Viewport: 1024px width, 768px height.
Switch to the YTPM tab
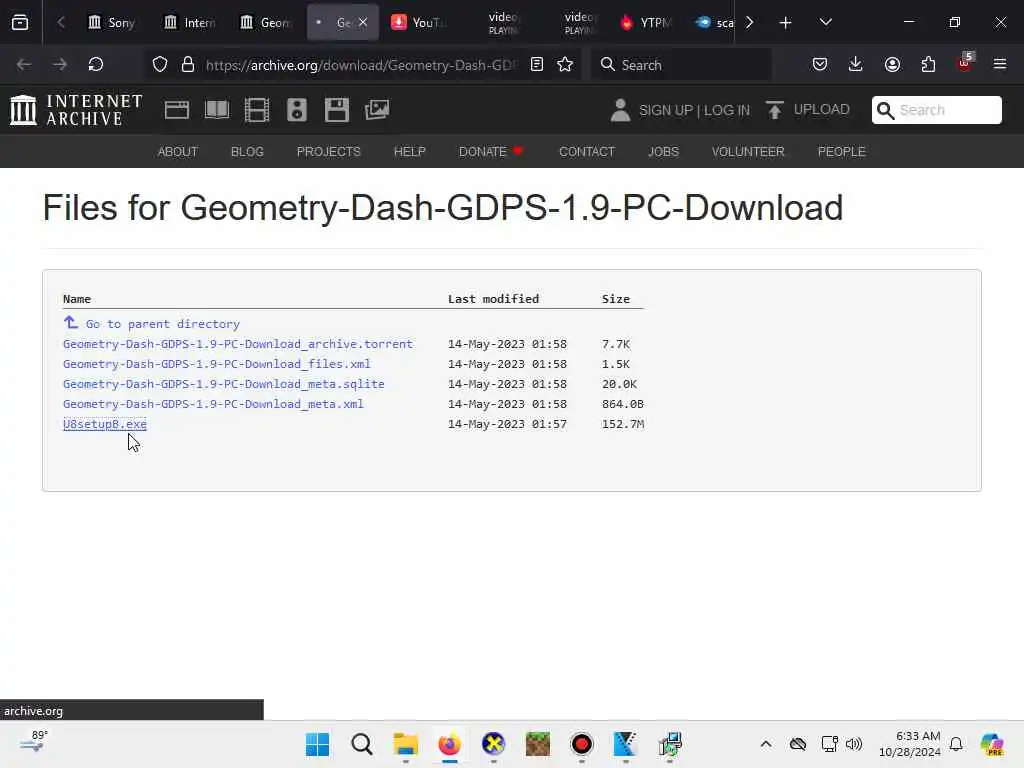coord(645,23)
